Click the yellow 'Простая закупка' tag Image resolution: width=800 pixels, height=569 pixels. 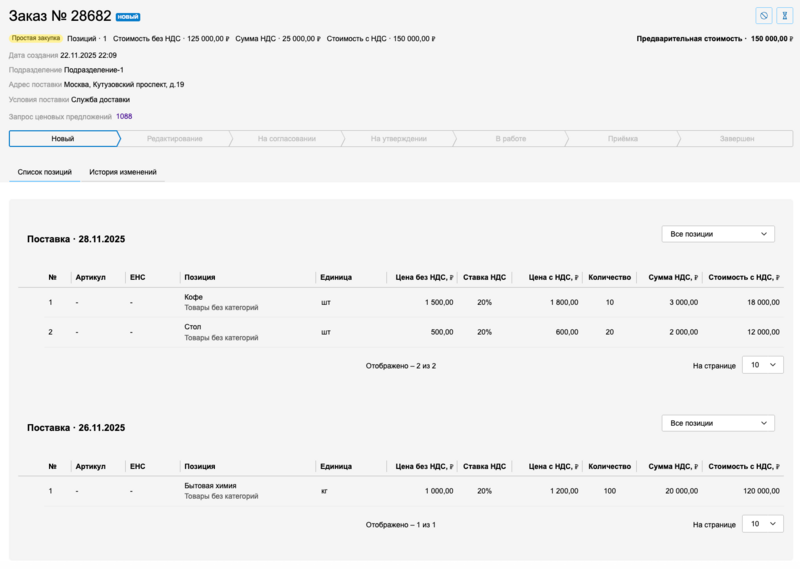coord(38,38)
